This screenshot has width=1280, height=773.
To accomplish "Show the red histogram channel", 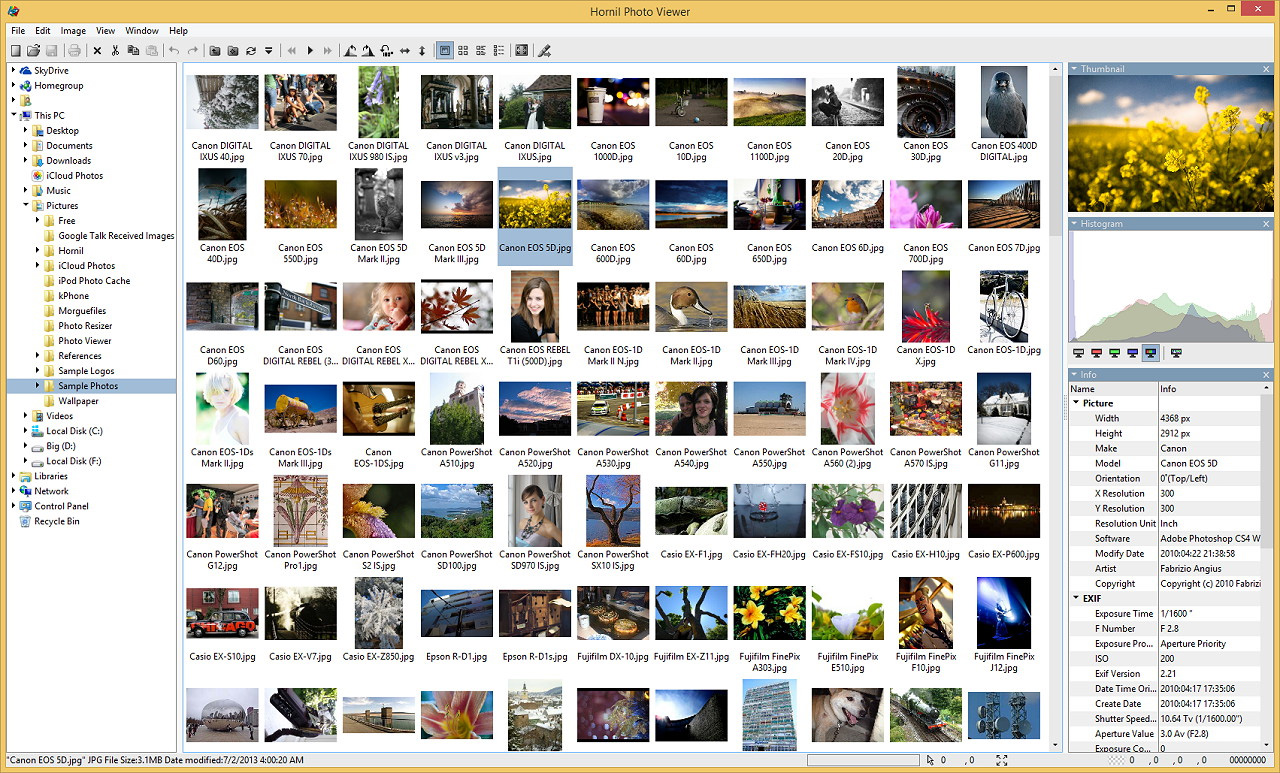I will coord(1096,353).
